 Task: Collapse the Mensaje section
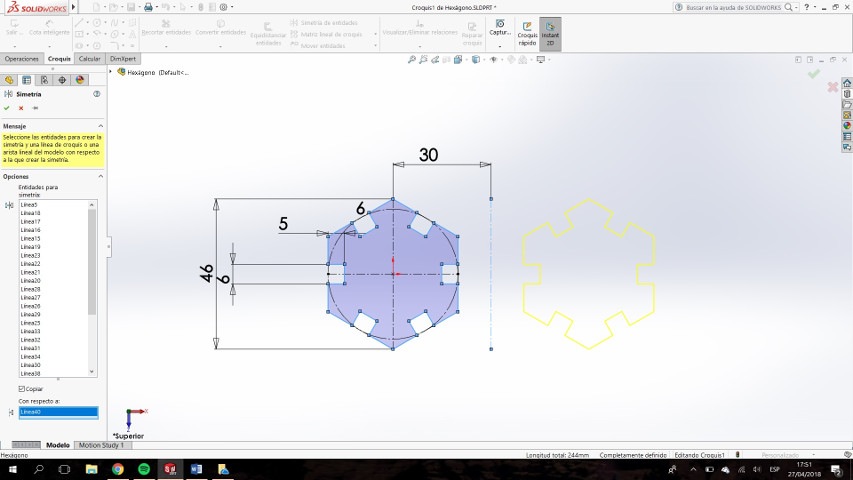[x=101, y=126]
